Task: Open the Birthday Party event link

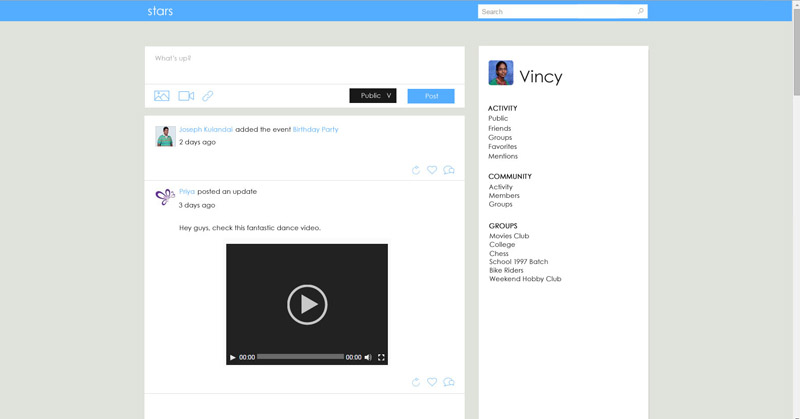Action: click(315, 129)
